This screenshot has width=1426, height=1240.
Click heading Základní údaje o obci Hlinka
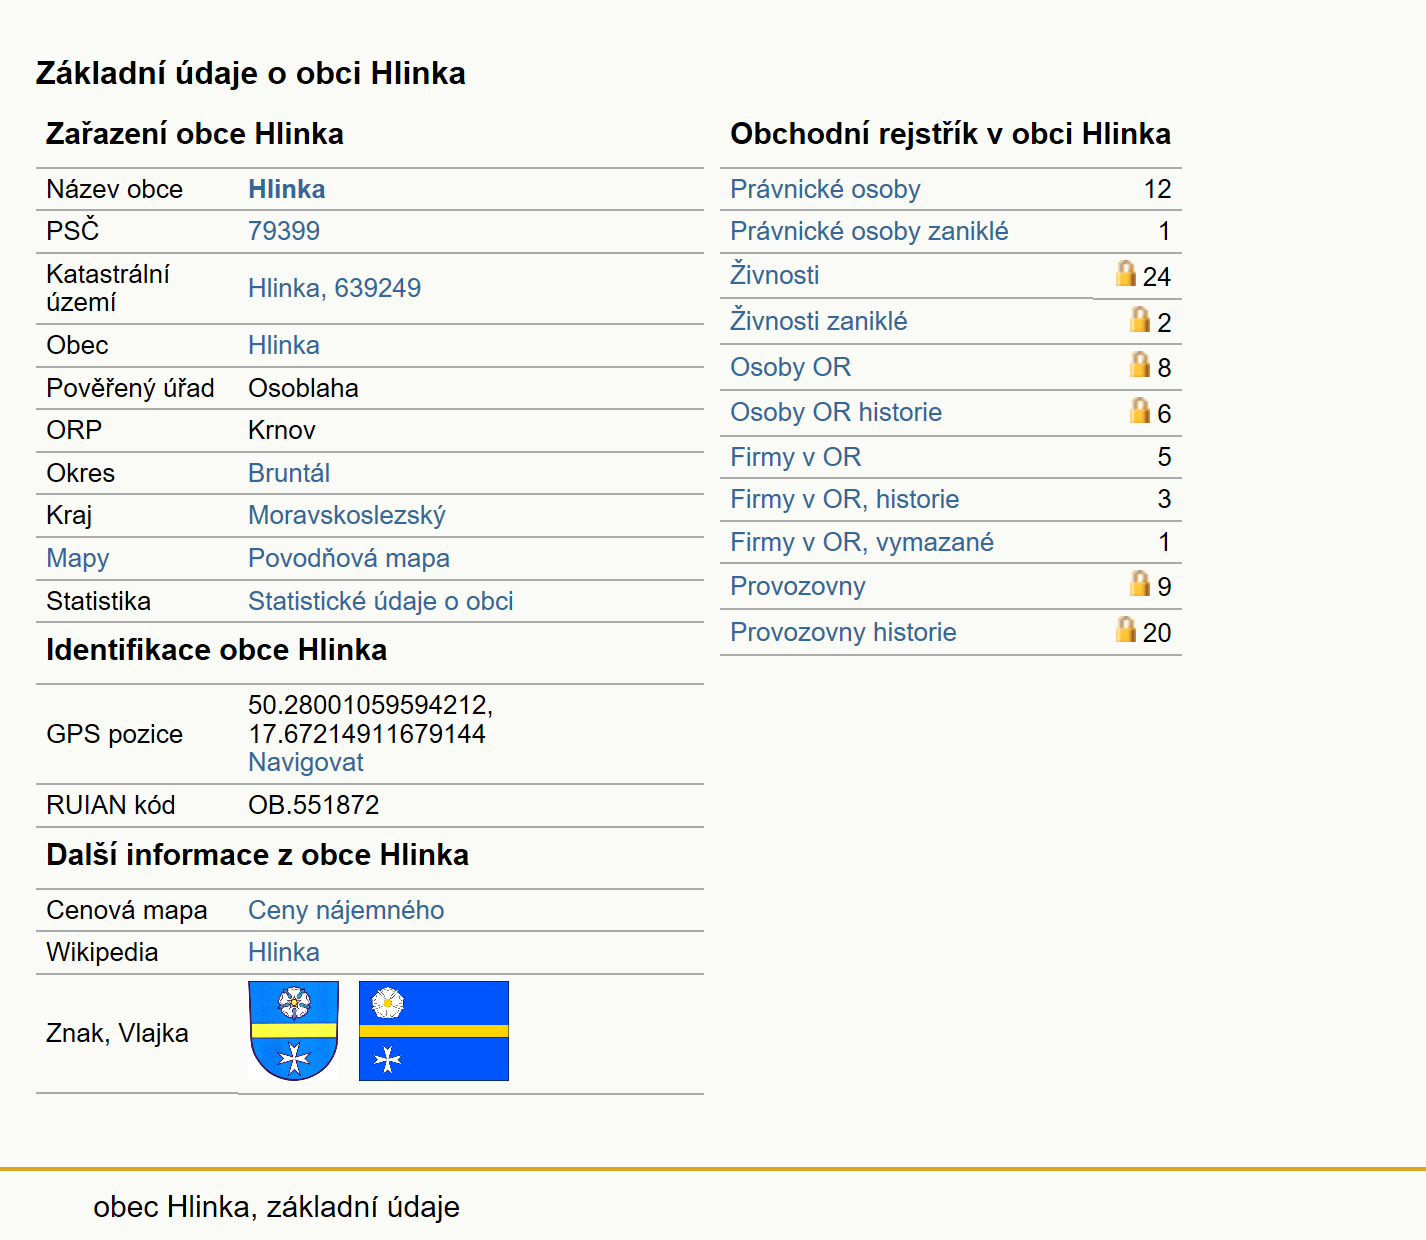click(x=251, y=73)
